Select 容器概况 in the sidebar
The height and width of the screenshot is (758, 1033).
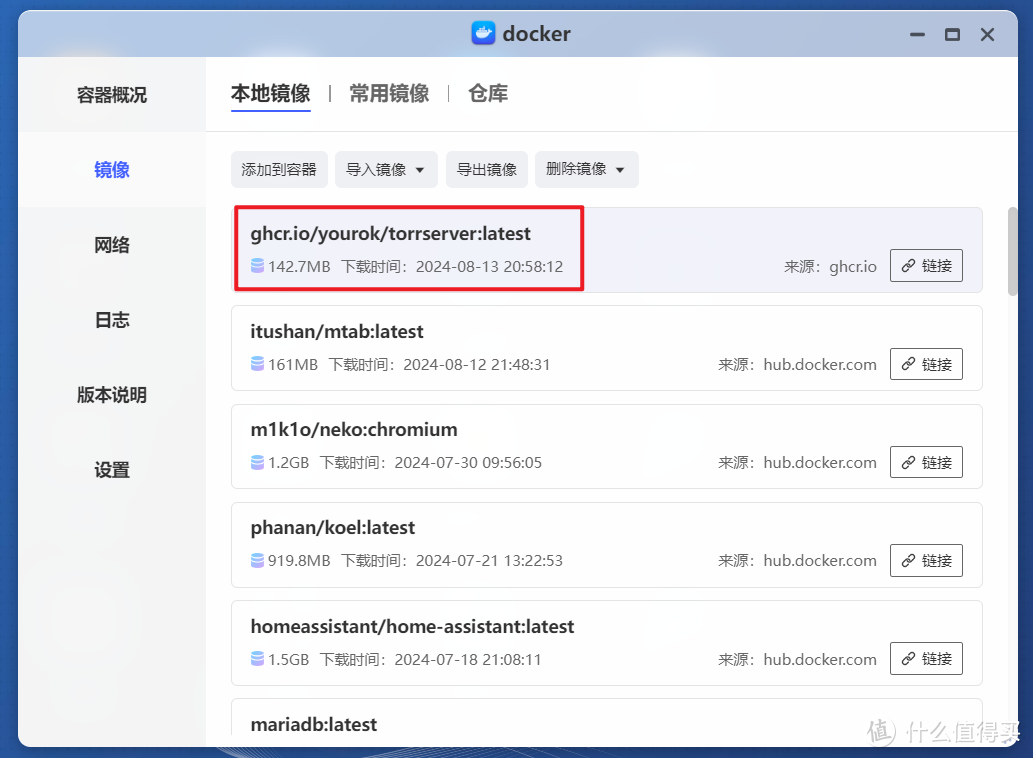[x=110, y=93]
